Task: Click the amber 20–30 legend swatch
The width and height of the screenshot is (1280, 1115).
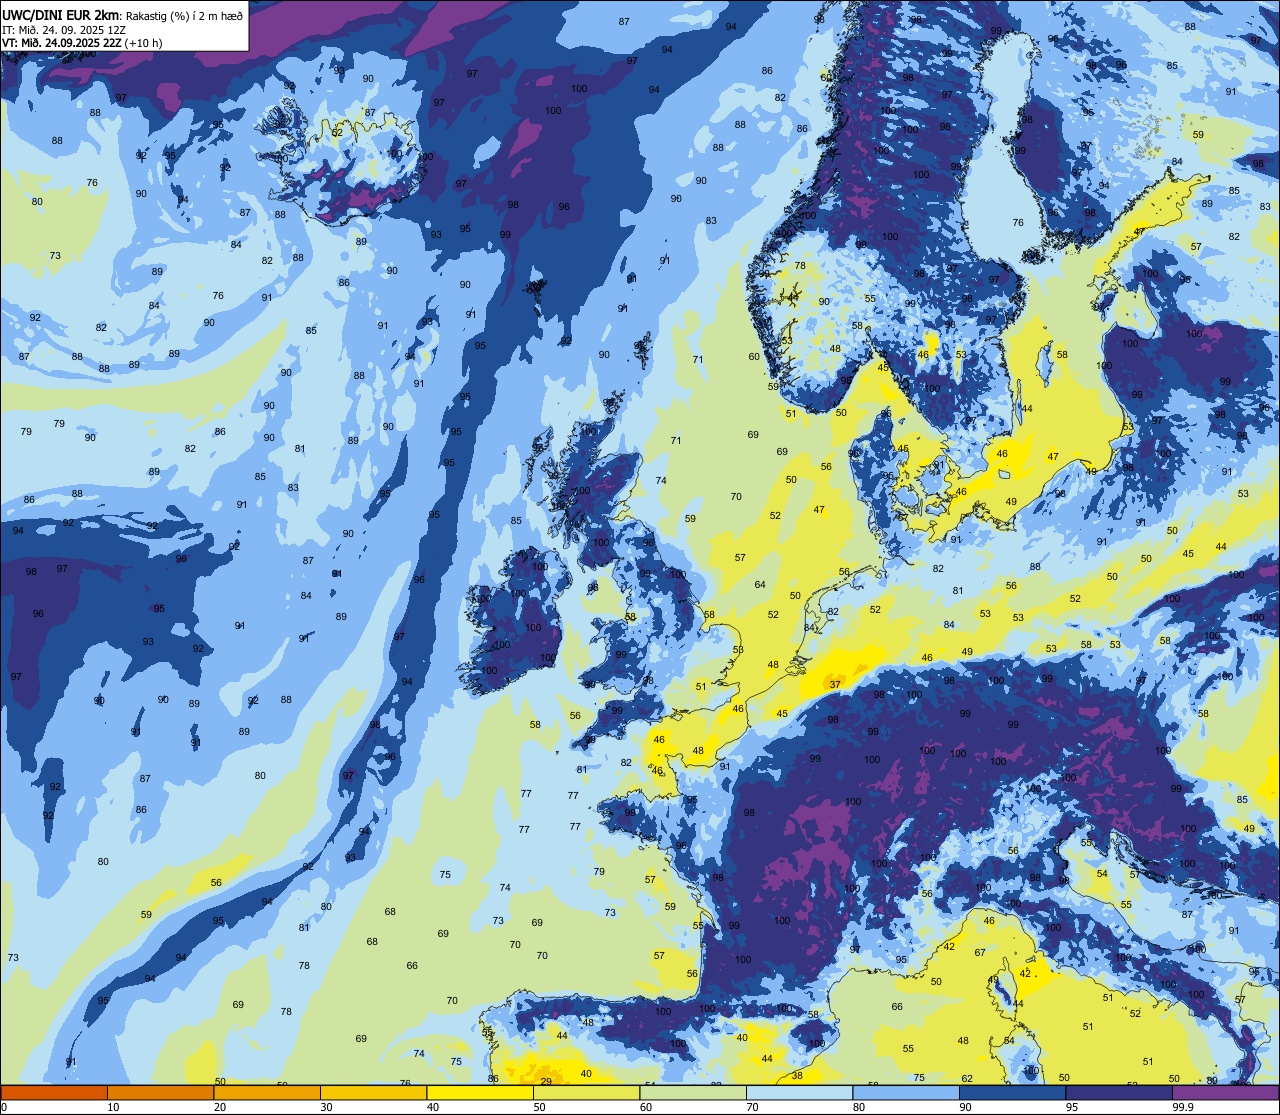Action: click(267, 1092)
